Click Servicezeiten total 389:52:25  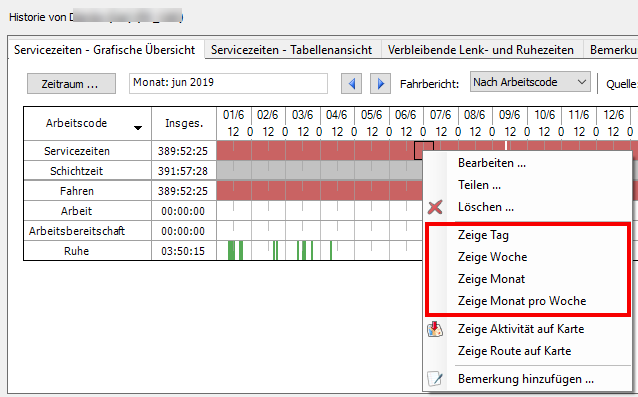[183, 151]
